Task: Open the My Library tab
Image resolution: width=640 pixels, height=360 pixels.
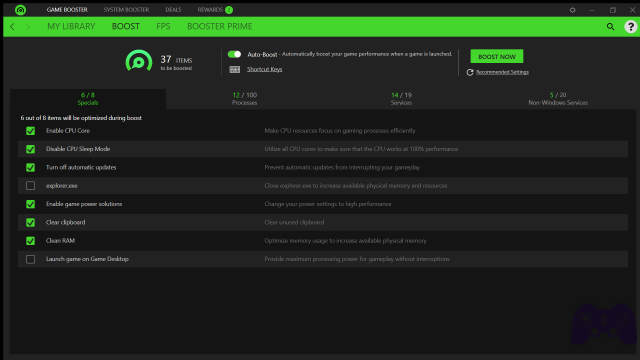Action: [x=71, y=27]
